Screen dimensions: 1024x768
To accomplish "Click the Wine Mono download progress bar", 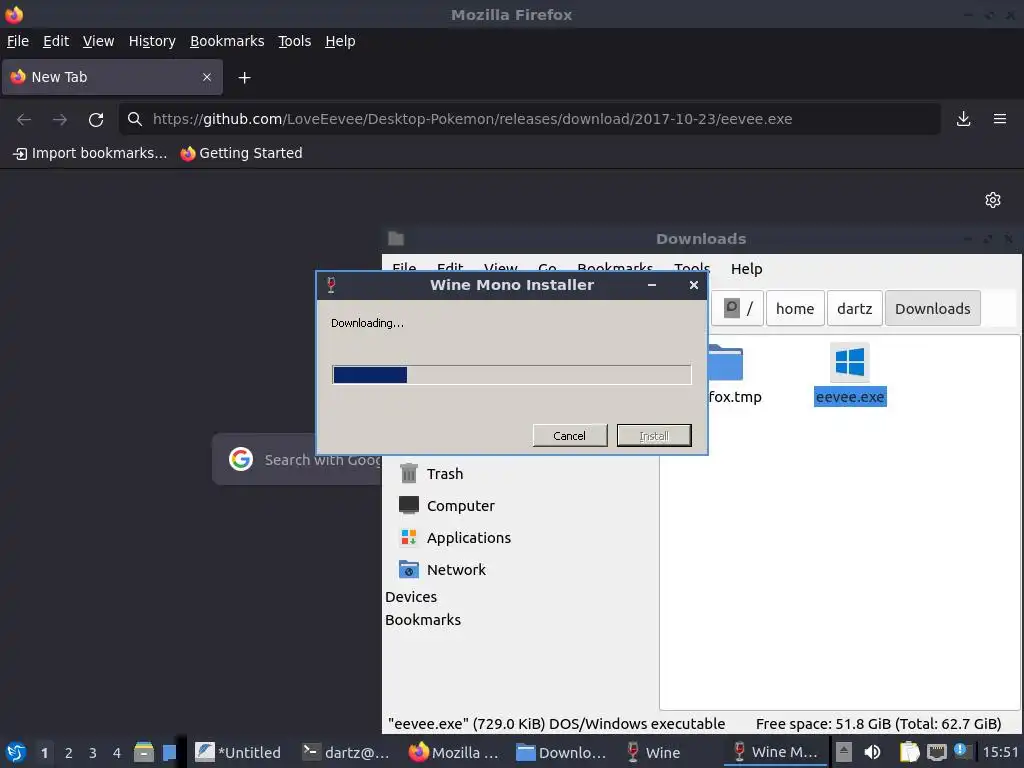I will (x=511, y=375).
